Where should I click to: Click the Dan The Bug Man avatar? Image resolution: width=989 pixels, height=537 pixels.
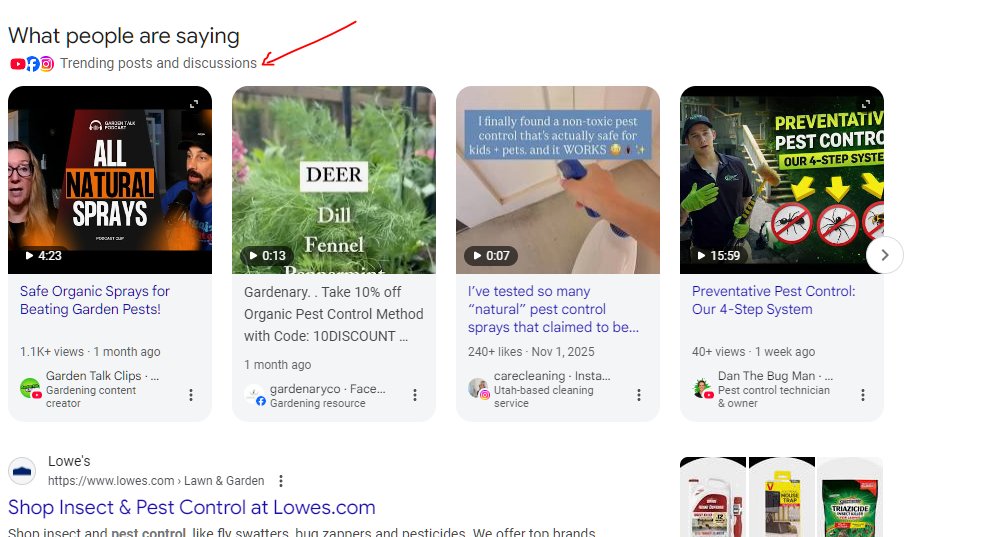click(702, 389)
